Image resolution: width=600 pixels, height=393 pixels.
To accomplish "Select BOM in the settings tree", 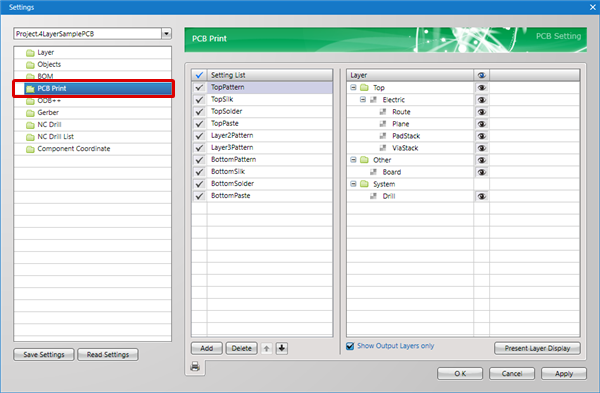I will point(45,76).
